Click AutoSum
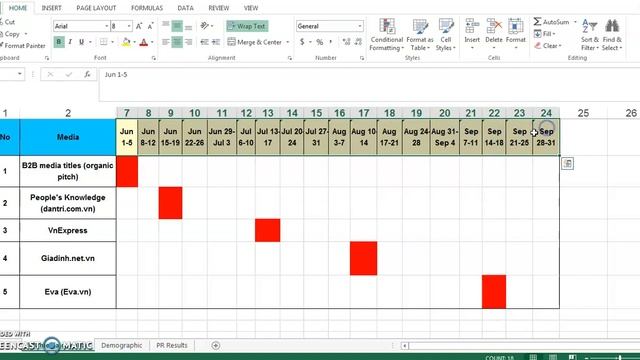This screenshot has height=360, width=640. click(551, 22)
